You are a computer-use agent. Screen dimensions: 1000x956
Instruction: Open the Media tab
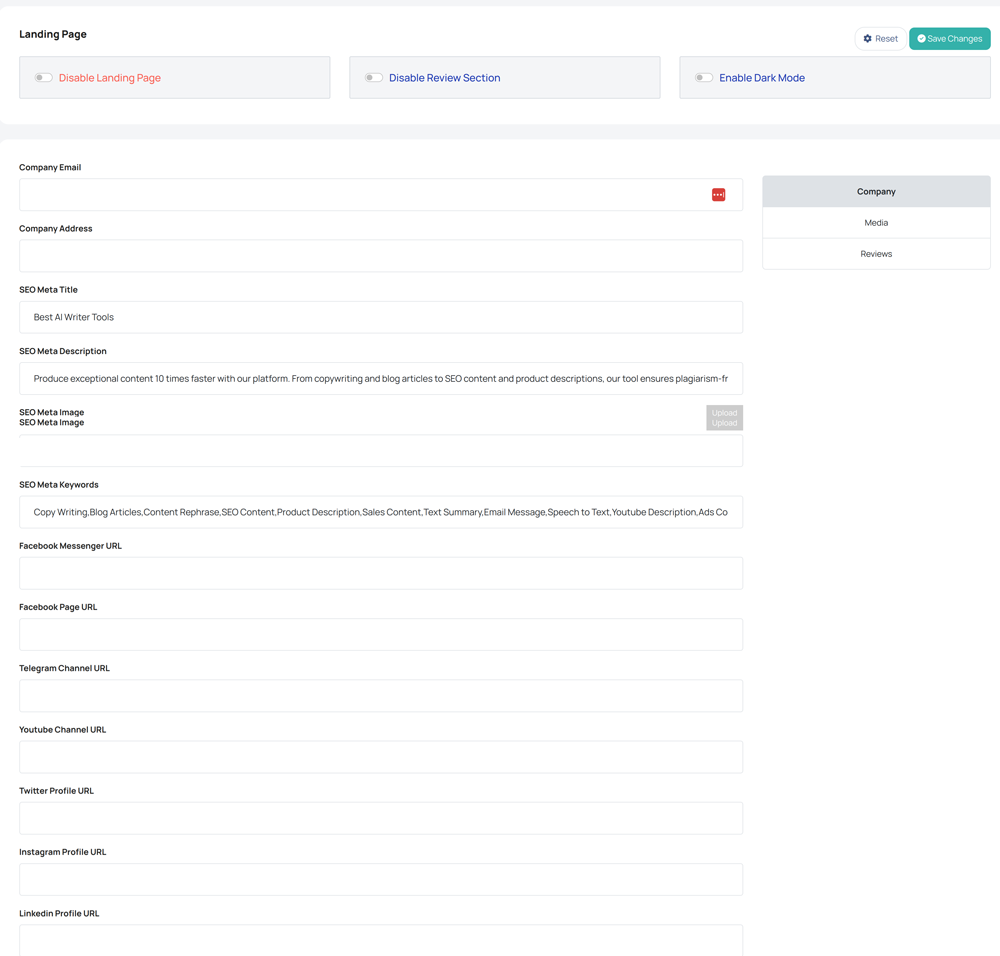[x=876, y=223]
